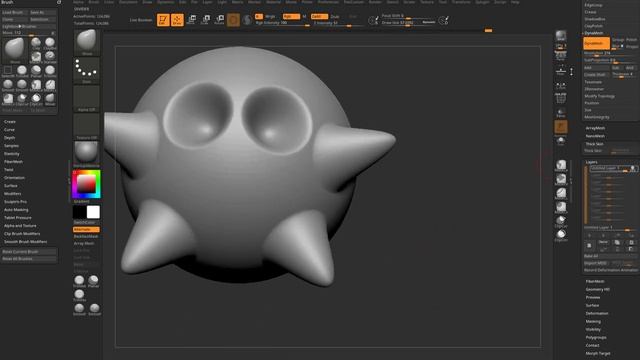640x360 pixels.
Task: Click inside the color picker square
Action: coord(87,184)
